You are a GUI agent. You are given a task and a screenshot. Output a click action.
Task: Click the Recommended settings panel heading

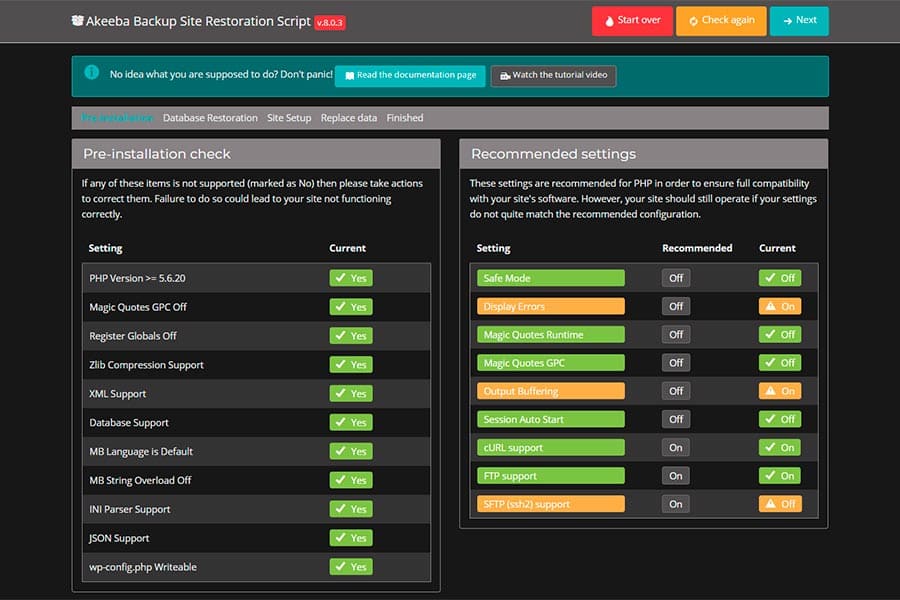click(553, 154)
